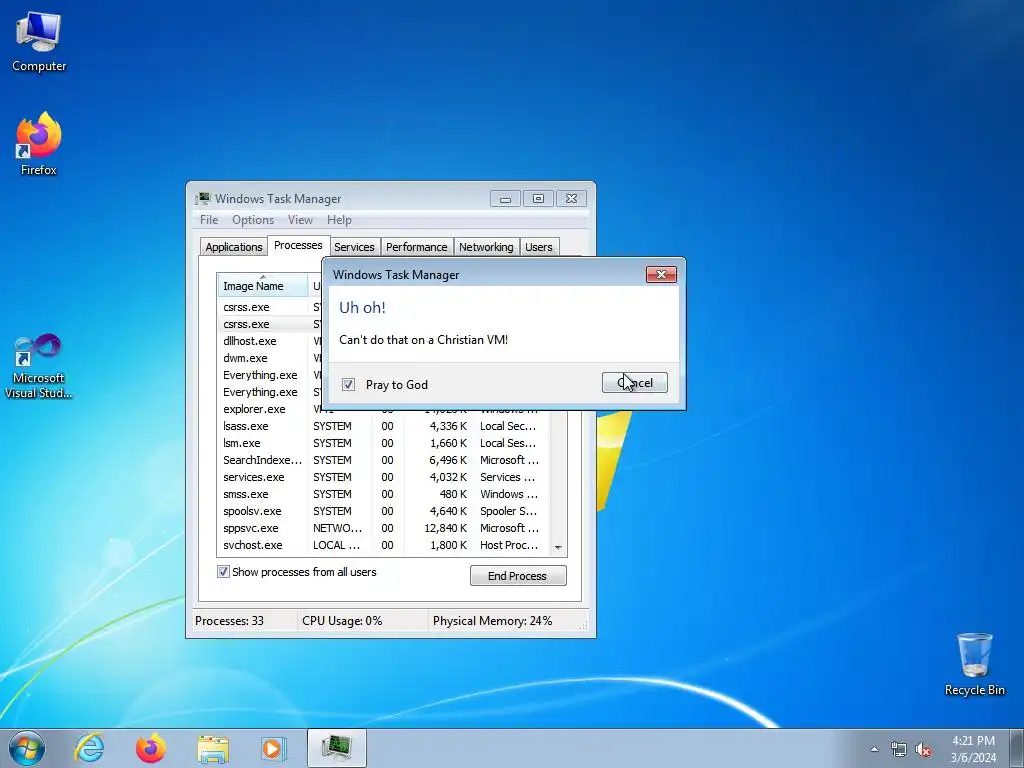1024x768 pixels.
Task: Click Task Manager title bar icon
Action: coord(202,199)
